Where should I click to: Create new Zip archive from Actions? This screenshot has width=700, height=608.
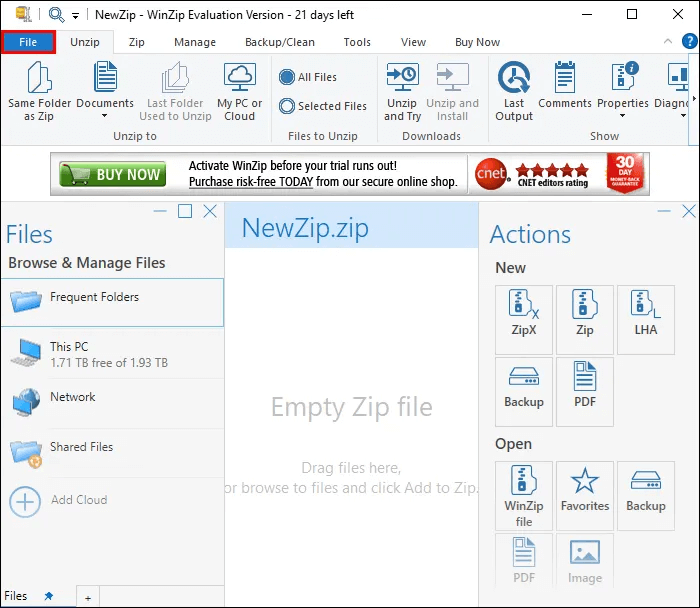pos(585,320)
